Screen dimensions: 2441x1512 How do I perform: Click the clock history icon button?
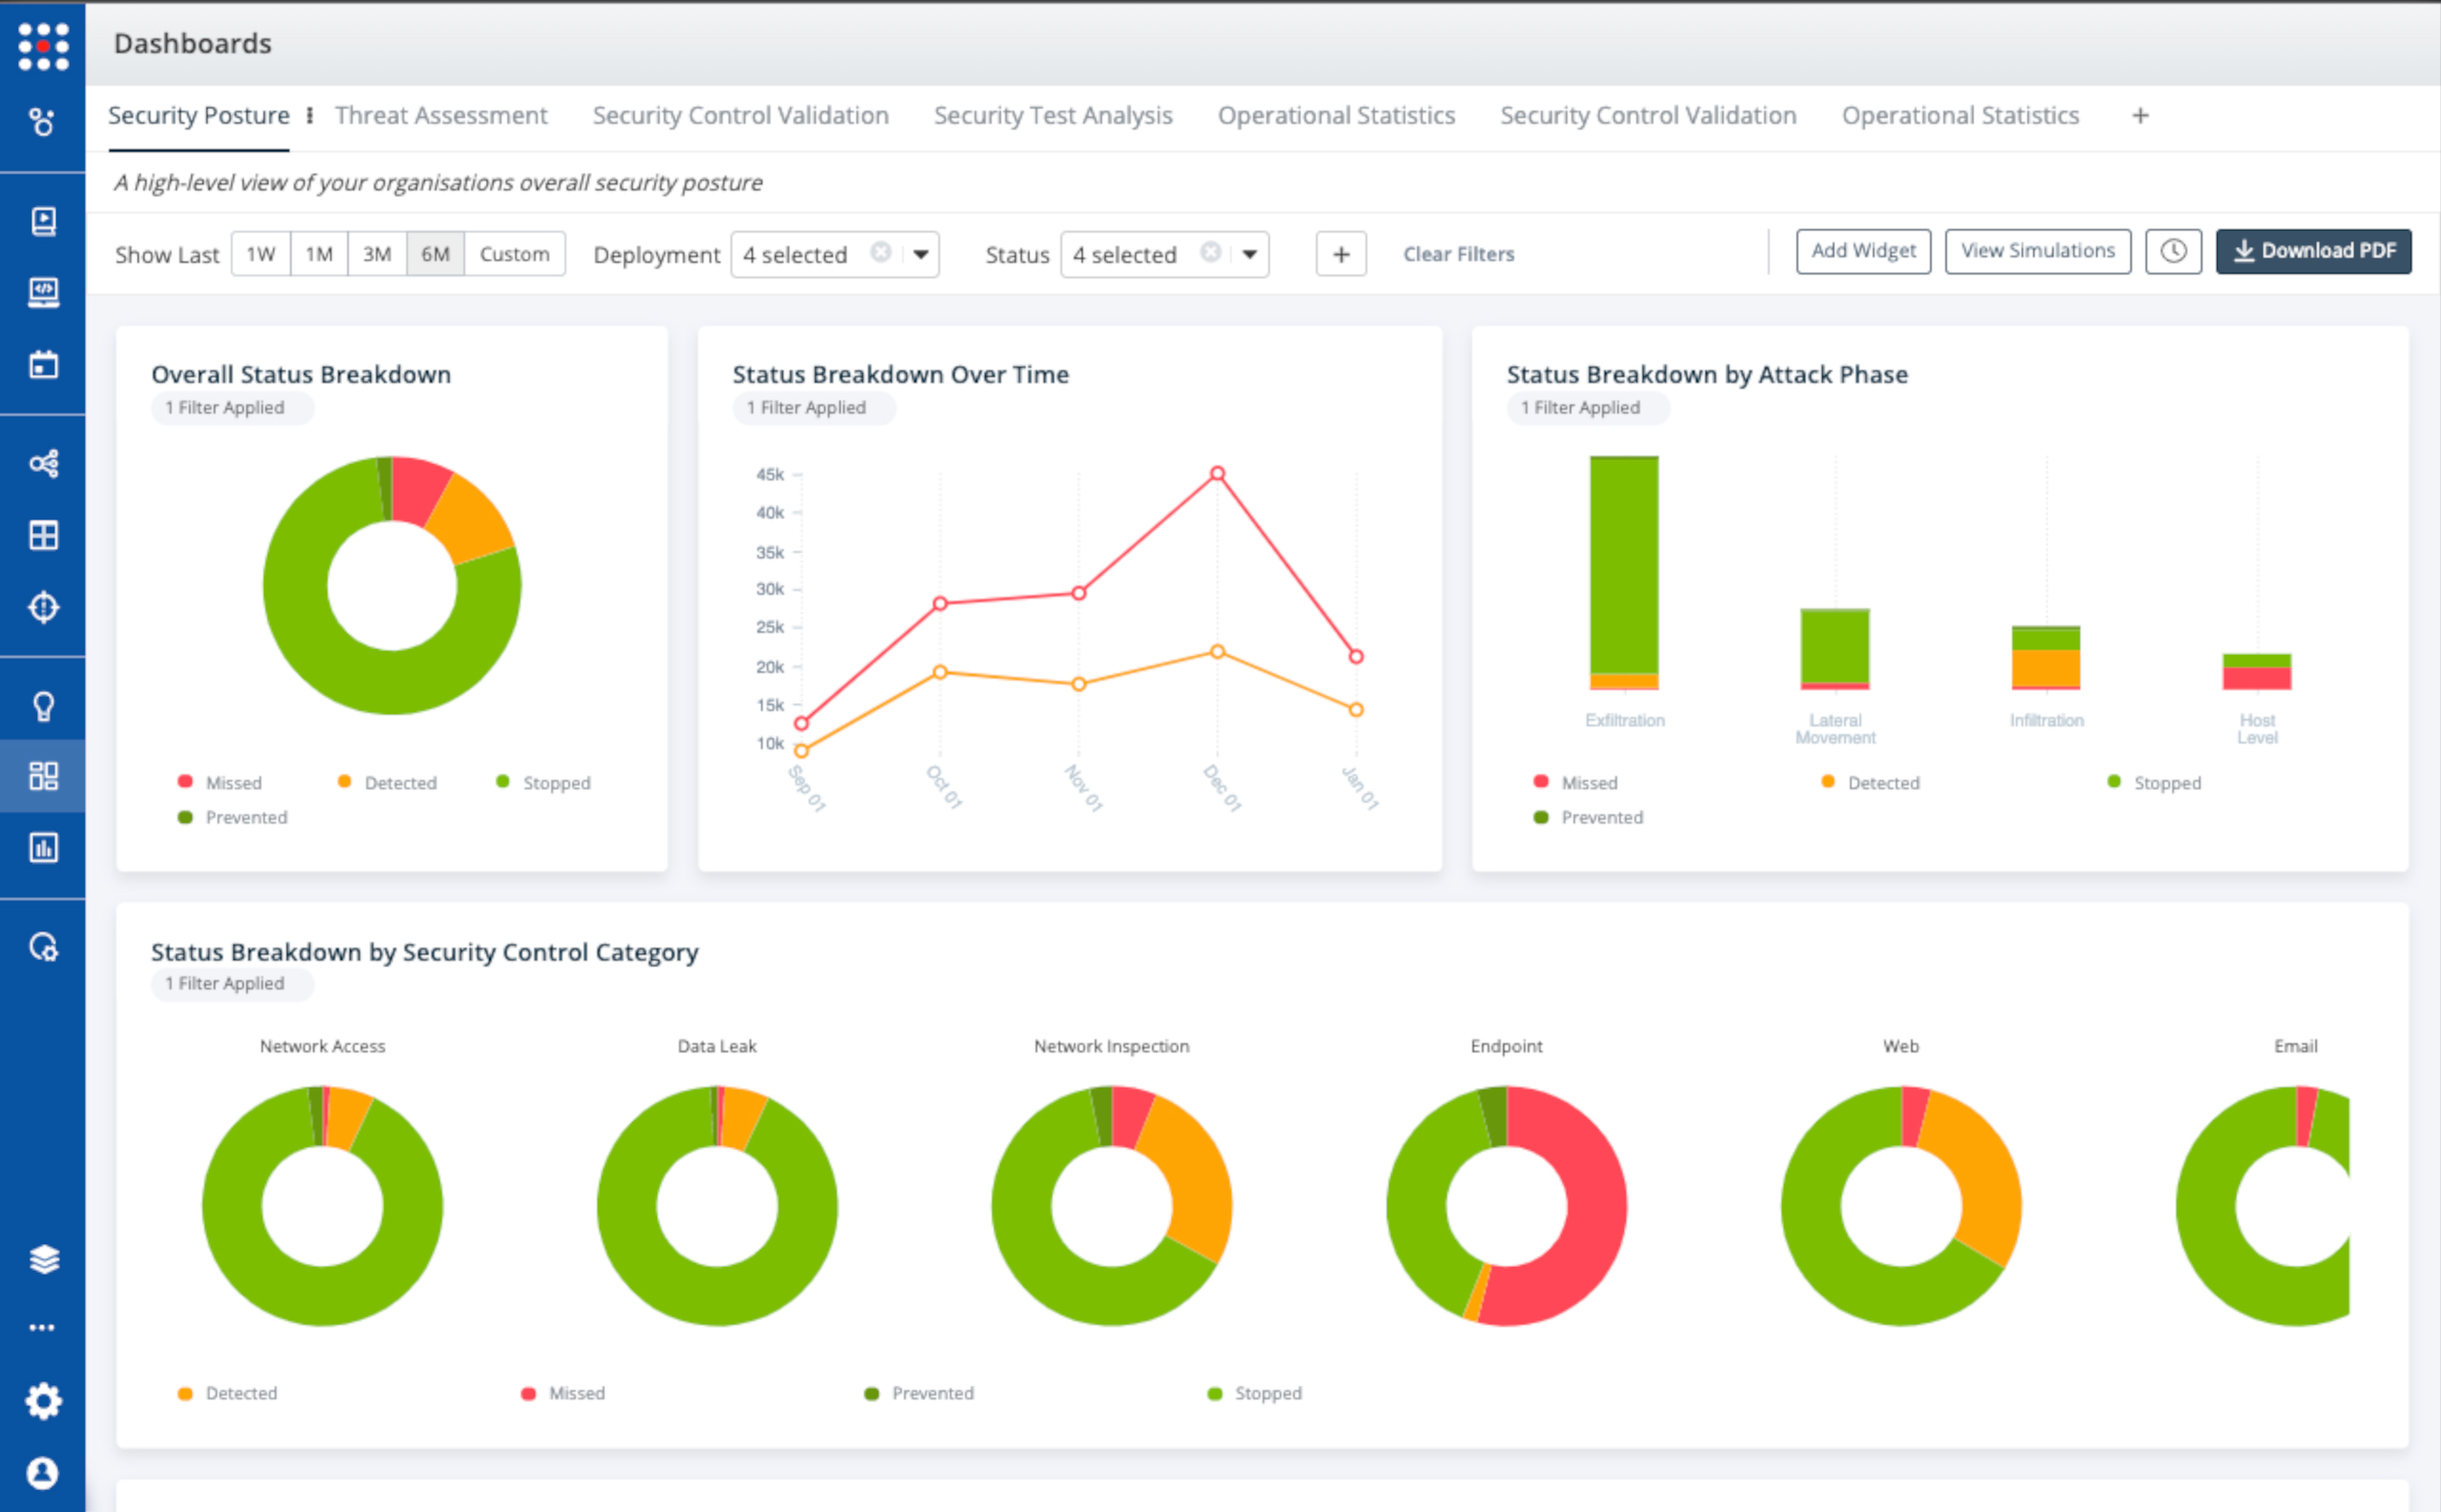tap(2172, 252)
